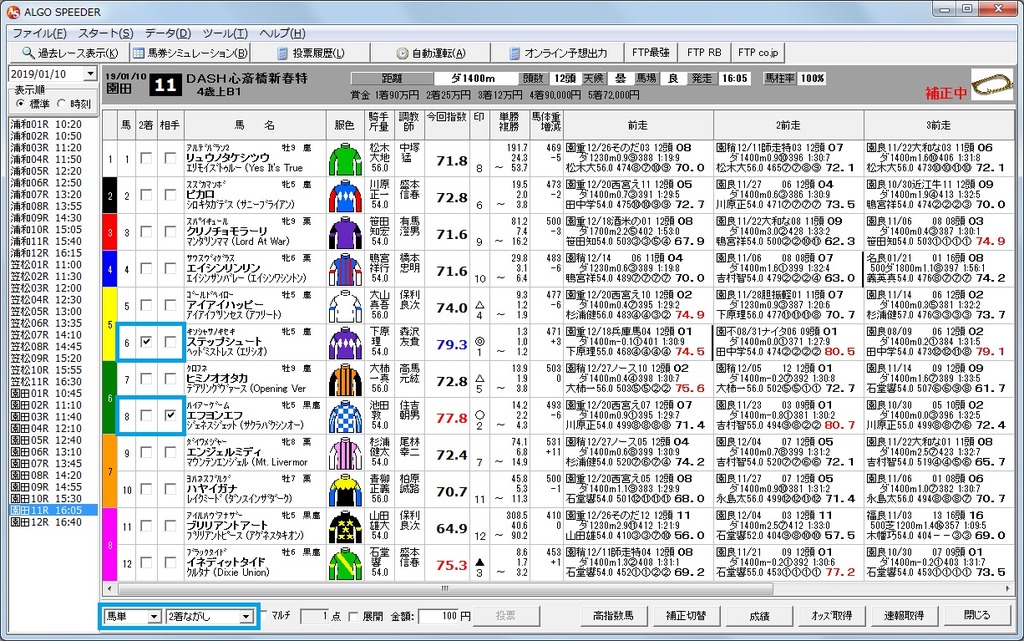Click the 高指数馬 button
The width and height of the screenshot is (1024, 641).
tap(613, 616)
